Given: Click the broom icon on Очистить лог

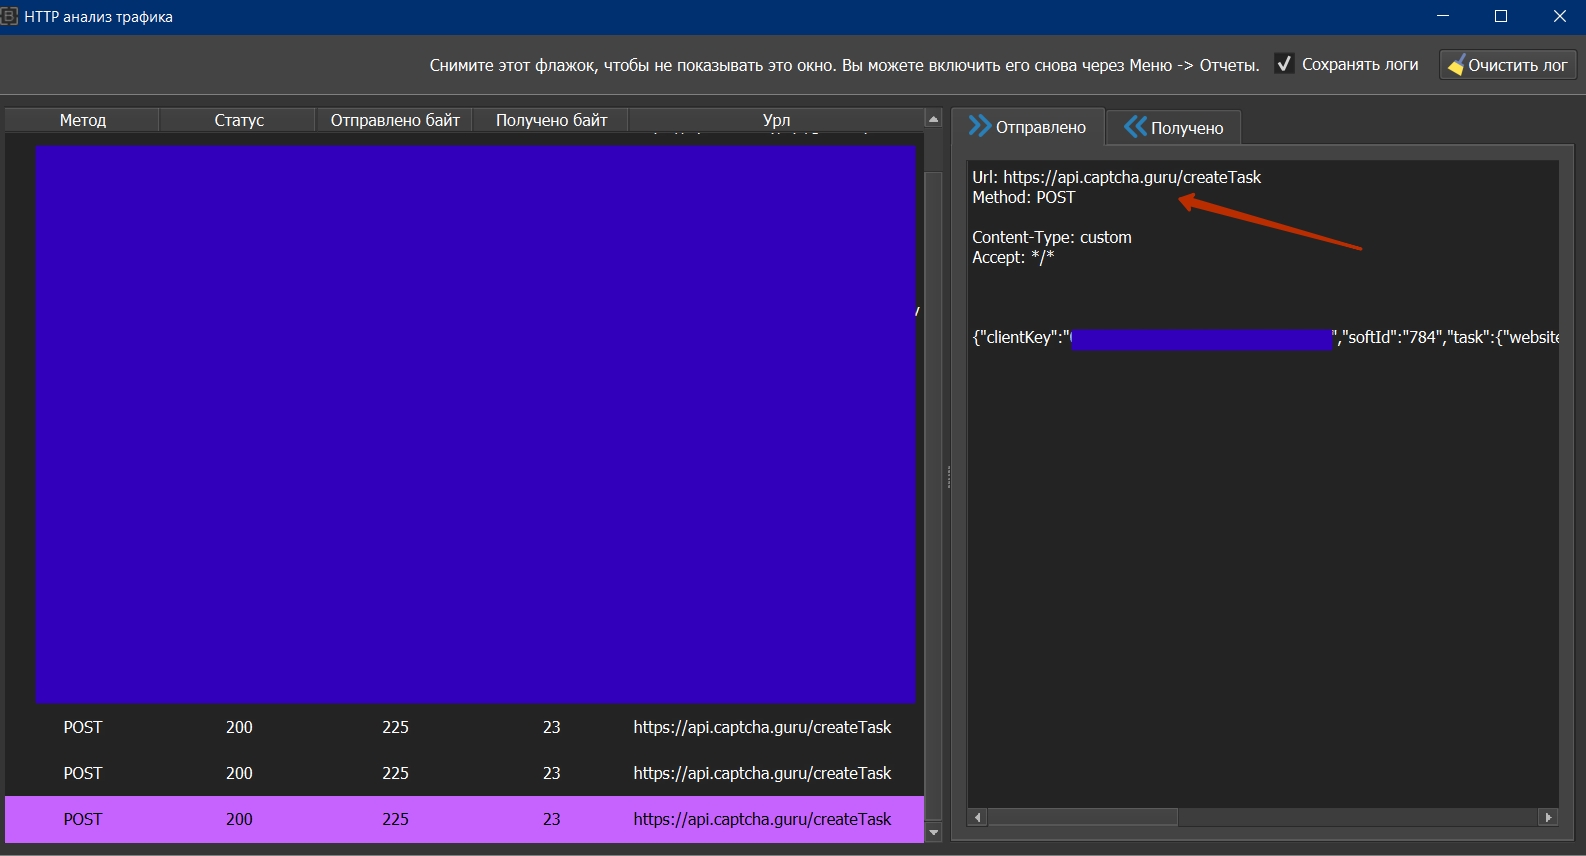Looking at the screenshot, I should click(1456, 65).
